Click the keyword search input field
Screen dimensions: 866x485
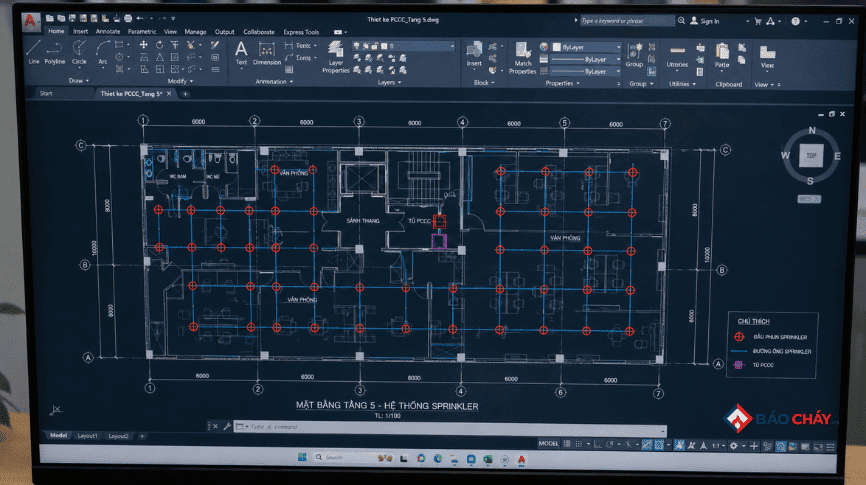[627, 20]
